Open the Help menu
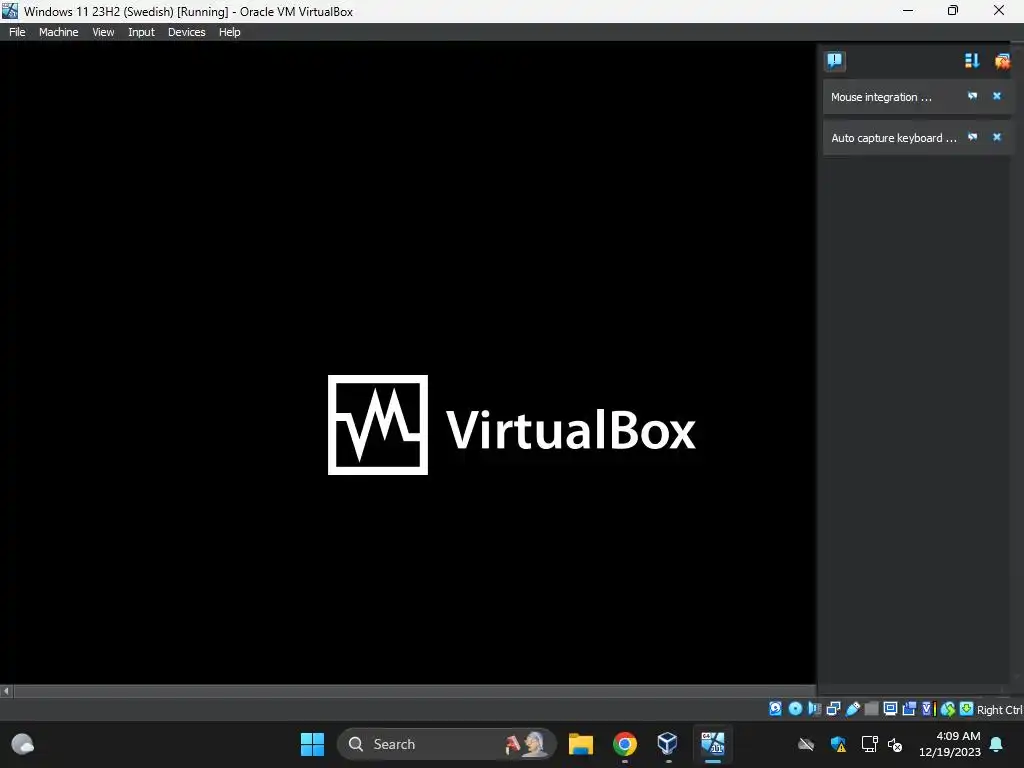This screenshot has width=1024, height=768. tap(229, 32)
